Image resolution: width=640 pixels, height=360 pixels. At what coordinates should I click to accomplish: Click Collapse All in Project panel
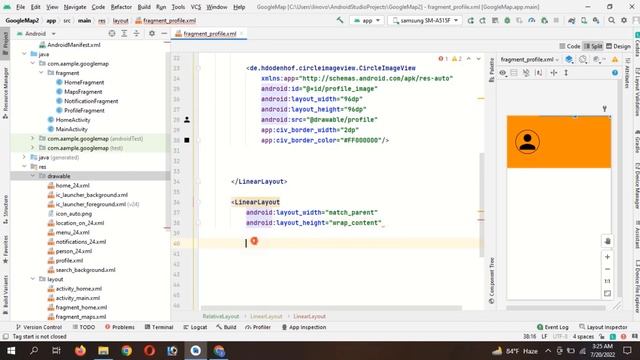[x=136, y=33]
